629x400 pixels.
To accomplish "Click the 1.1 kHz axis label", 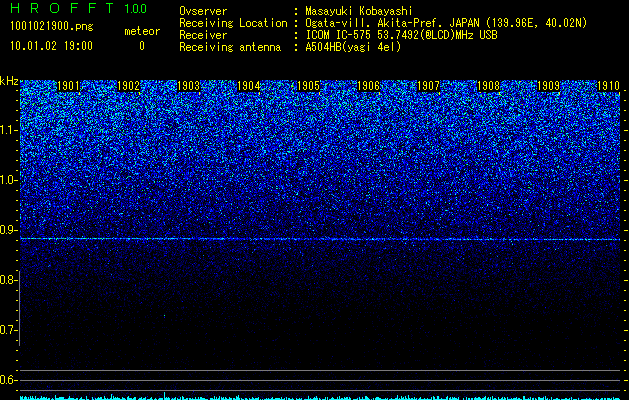I will point(8,130).
